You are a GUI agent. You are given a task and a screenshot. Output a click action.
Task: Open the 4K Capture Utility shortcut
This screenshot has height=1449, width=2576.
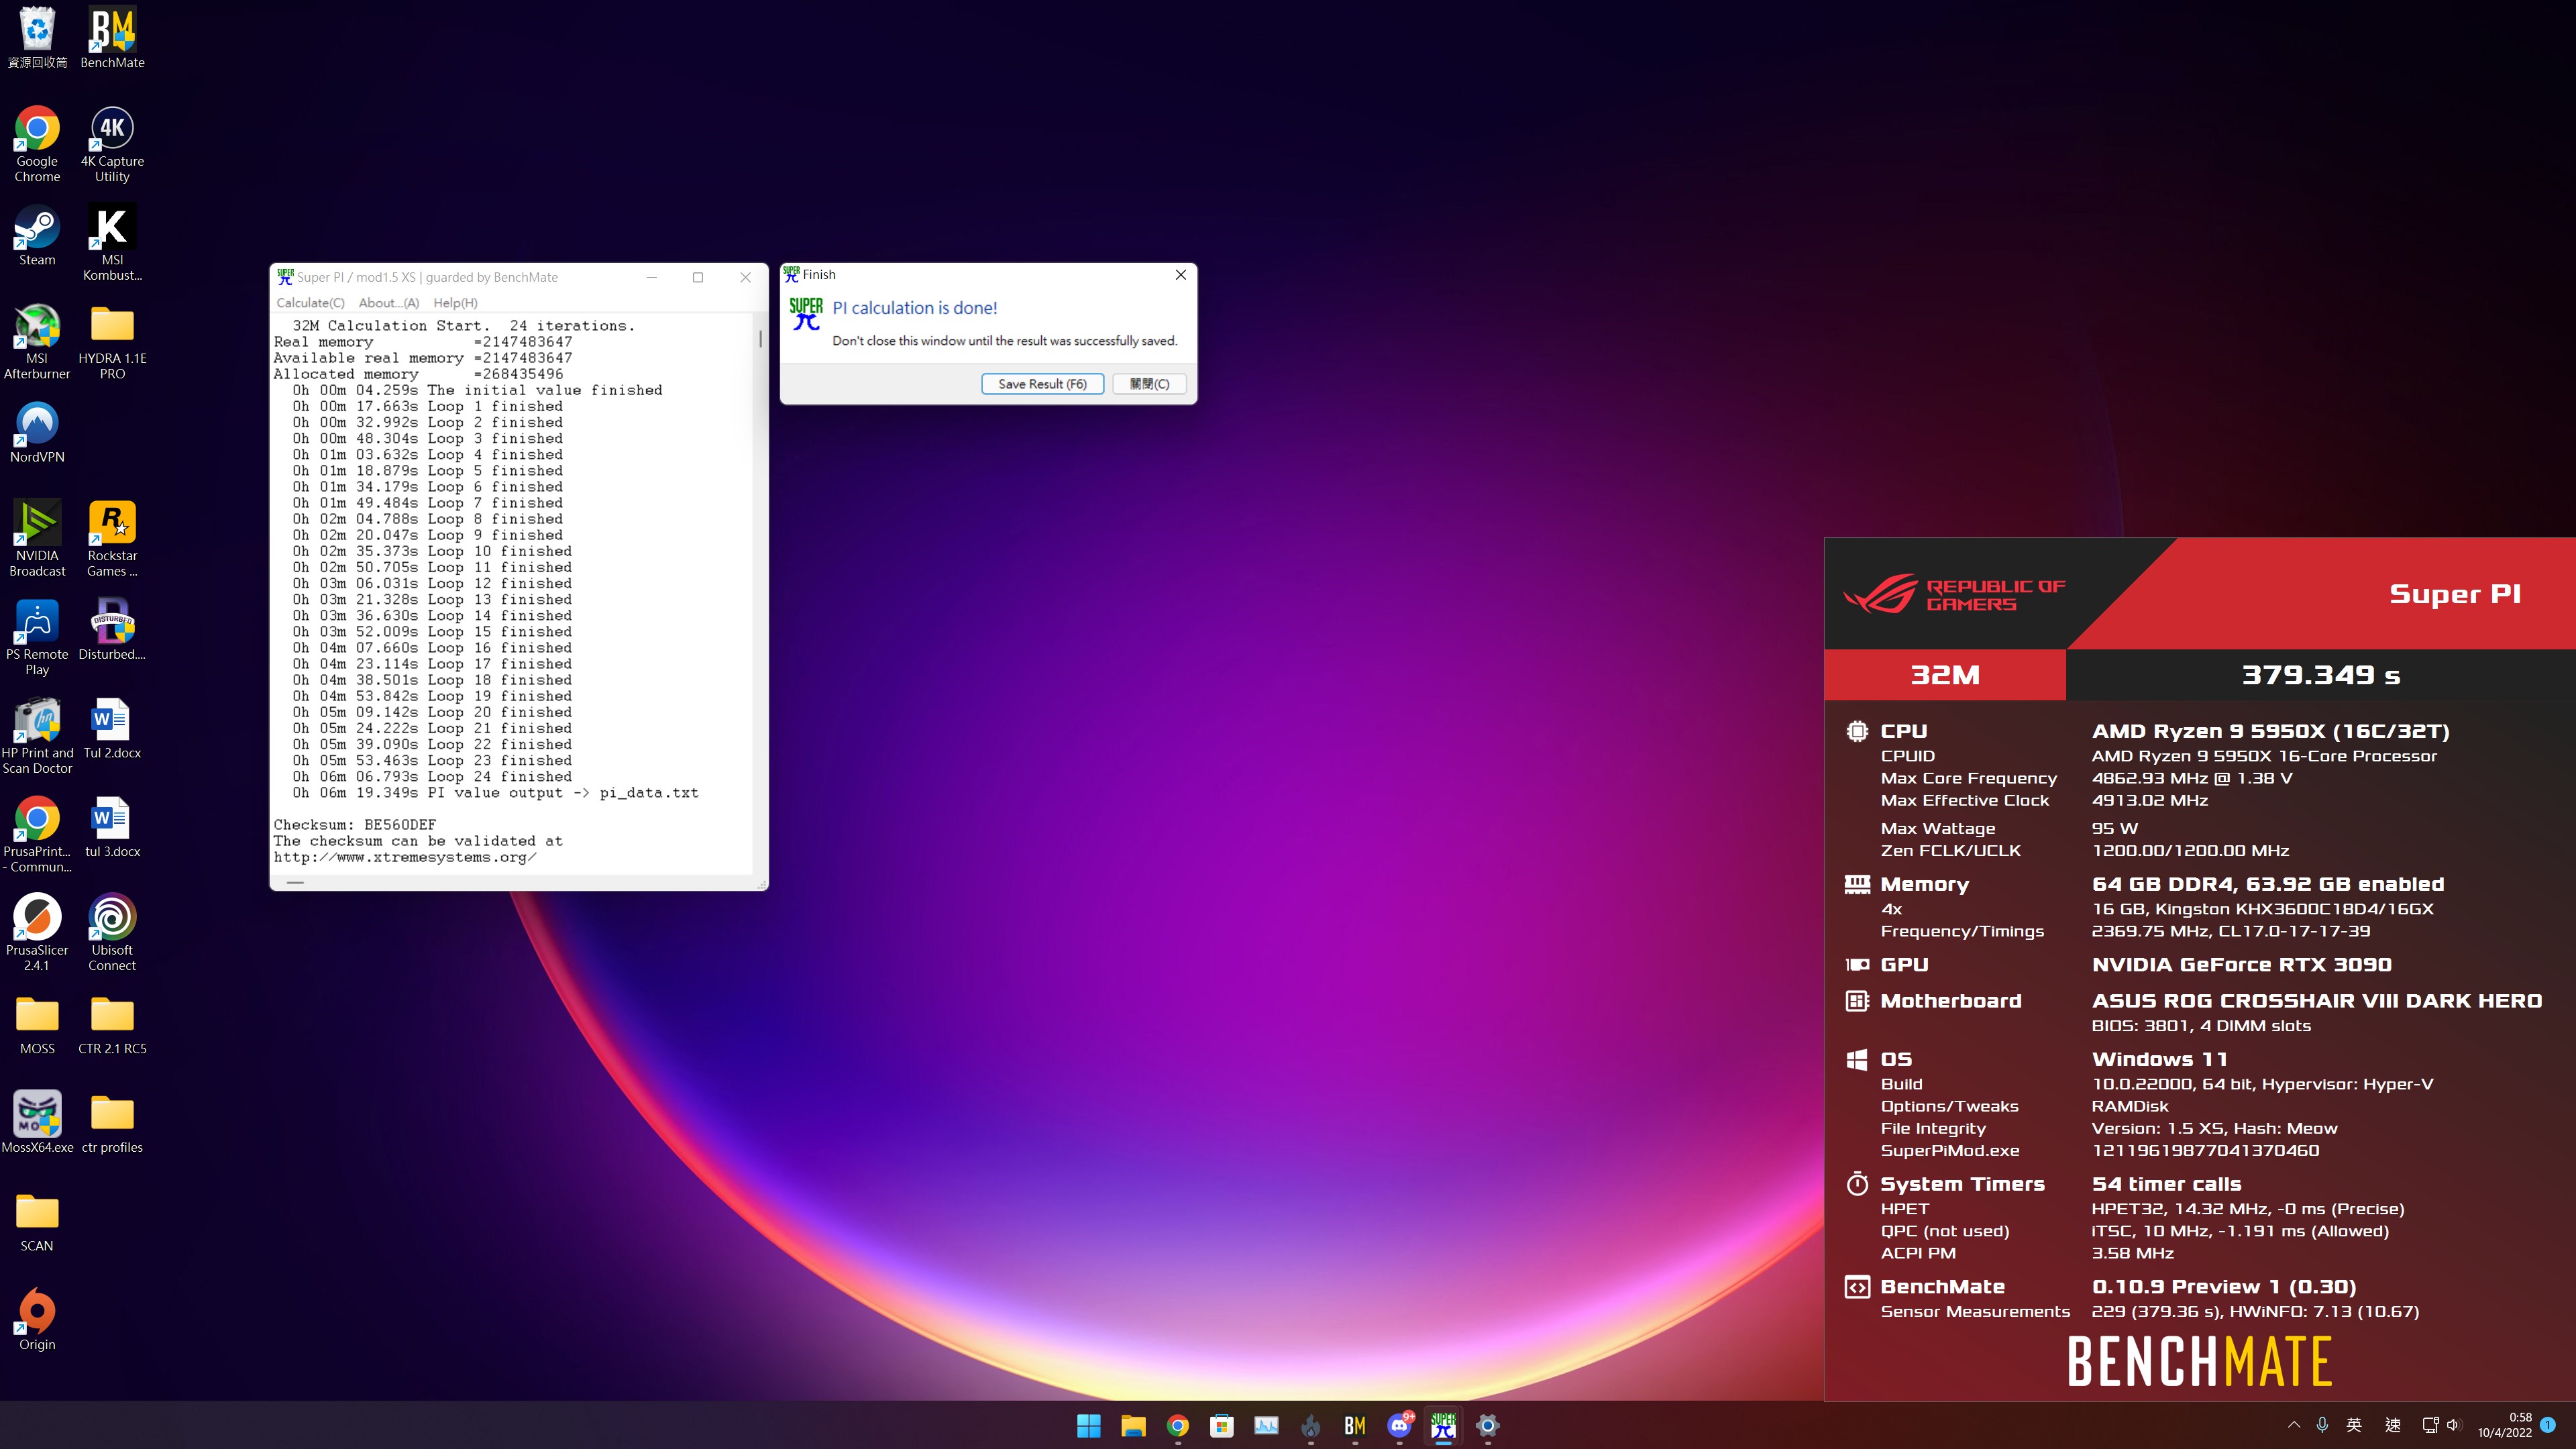click(112, 144)
